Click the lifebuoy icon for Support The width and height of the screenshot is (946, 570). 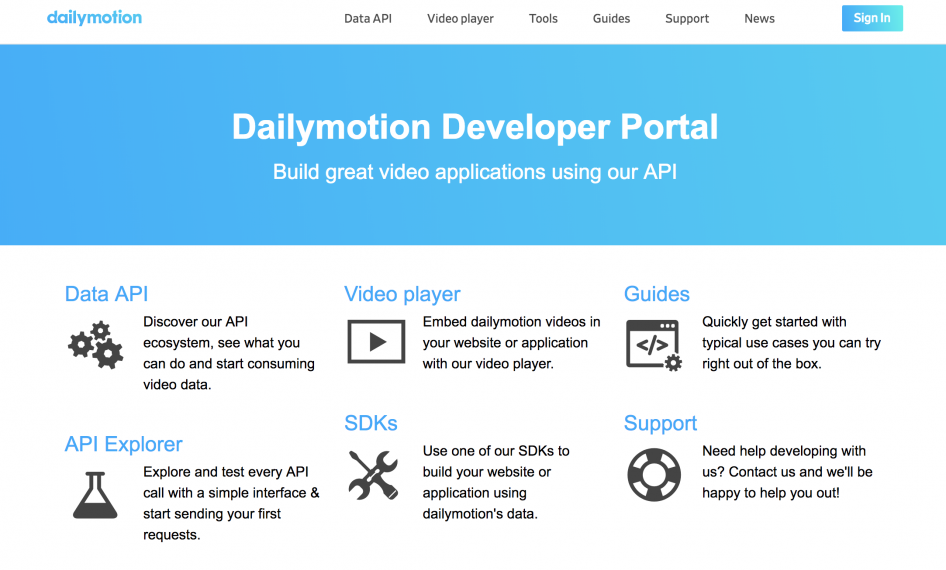654,475
